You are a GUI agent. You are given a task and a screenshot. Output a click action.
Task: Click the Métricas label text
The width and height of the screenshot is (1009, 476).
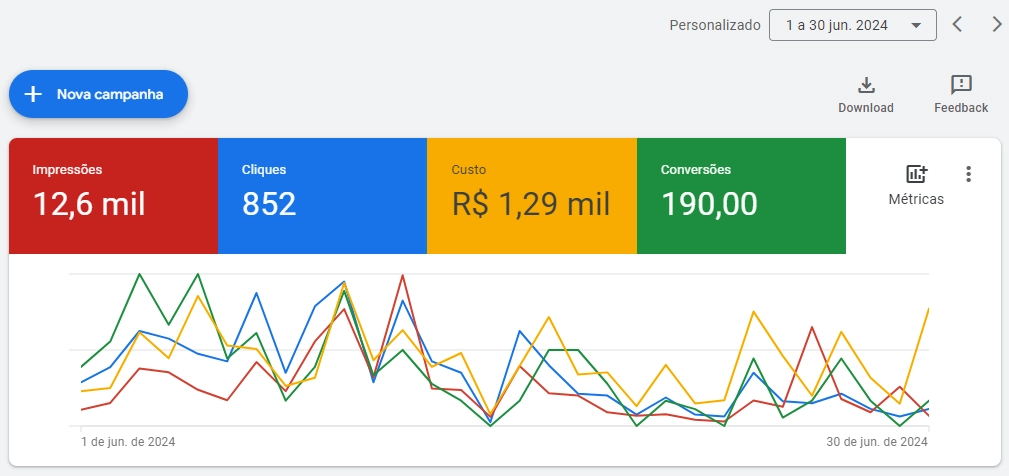916,199
